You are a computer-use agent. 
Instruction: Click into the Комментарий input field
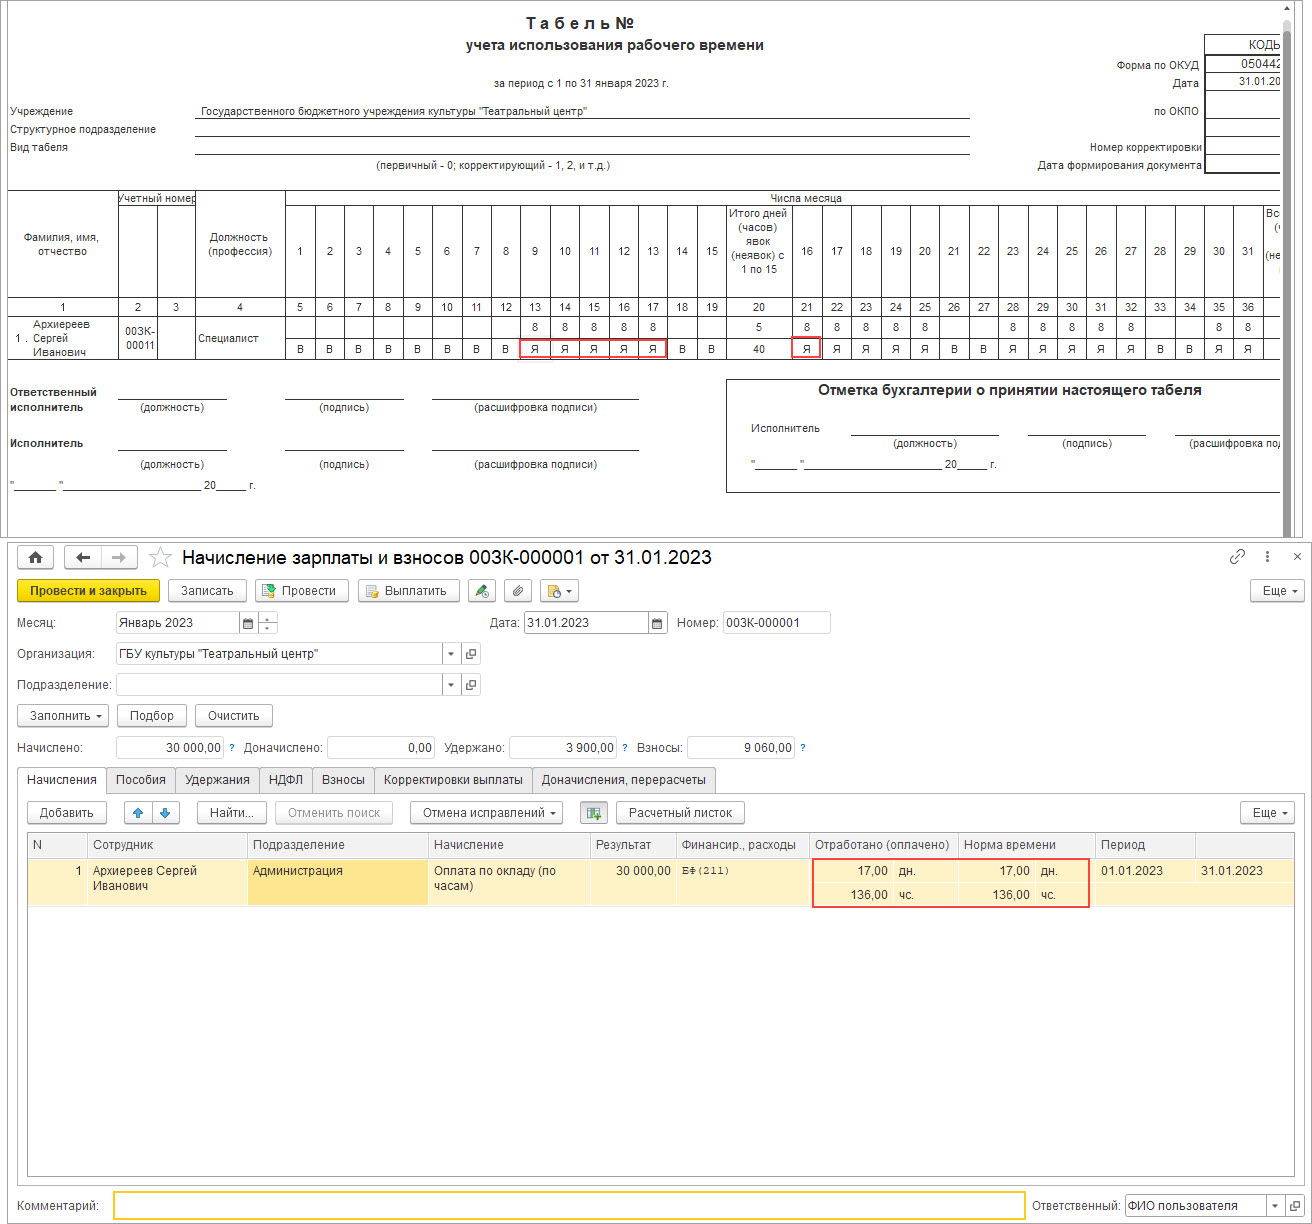[569, 1206]
